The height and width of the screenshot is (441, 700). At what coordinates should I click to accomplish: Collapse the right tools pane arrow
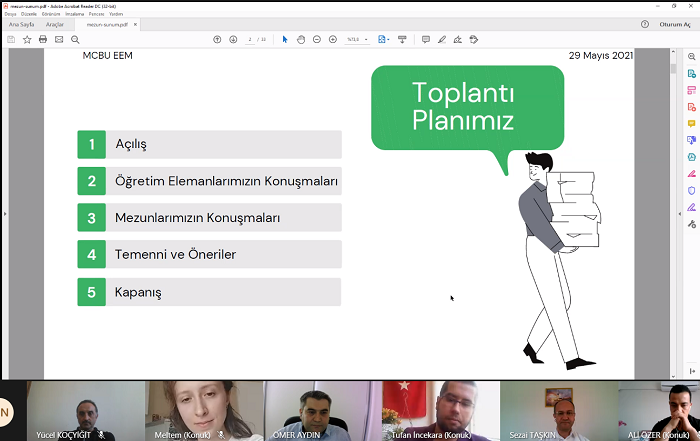(678, 214)
